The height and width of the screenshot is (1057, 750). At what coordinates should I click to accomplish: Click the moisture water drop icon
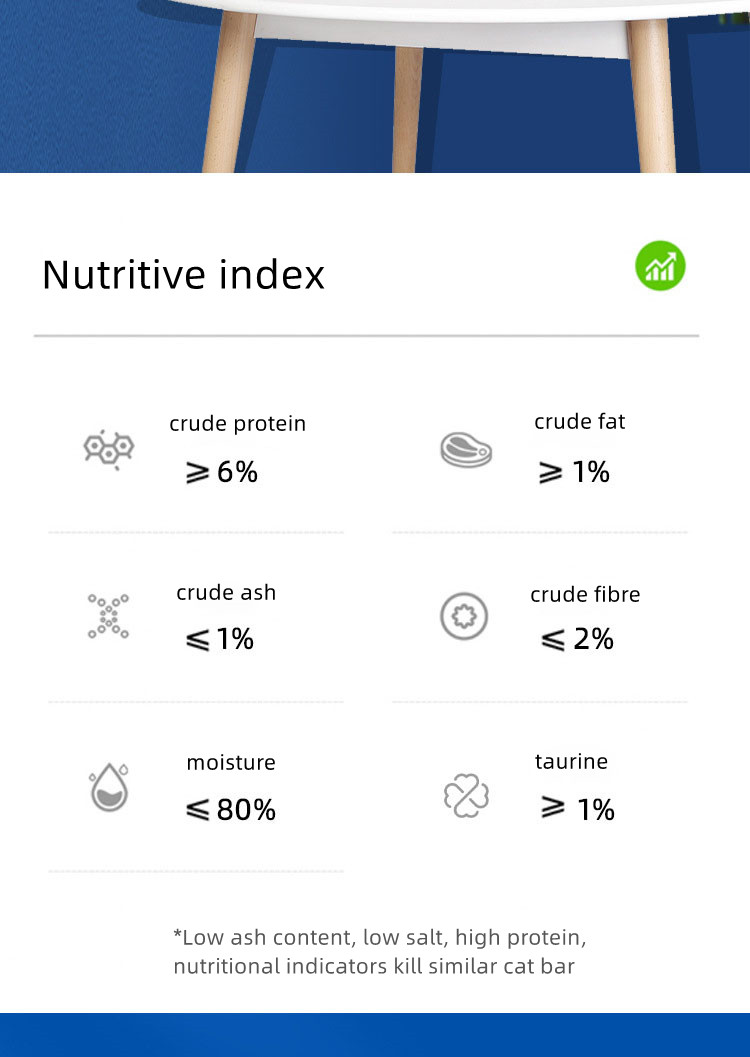point(108,787)
